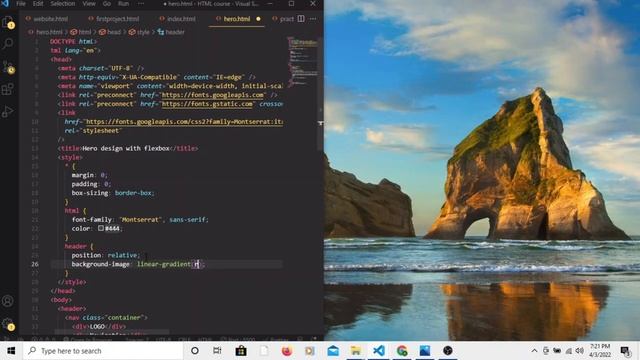
Task: Show hidden system tray icons
Action: (534, 351)
